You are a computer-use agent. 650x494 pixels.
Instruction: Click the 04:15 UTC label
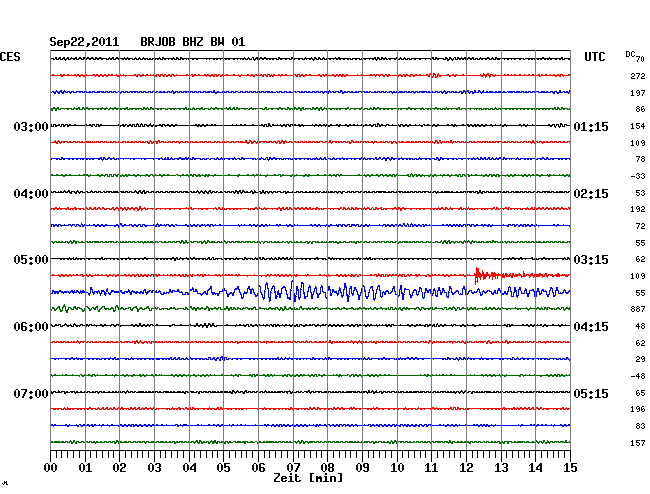591,327
